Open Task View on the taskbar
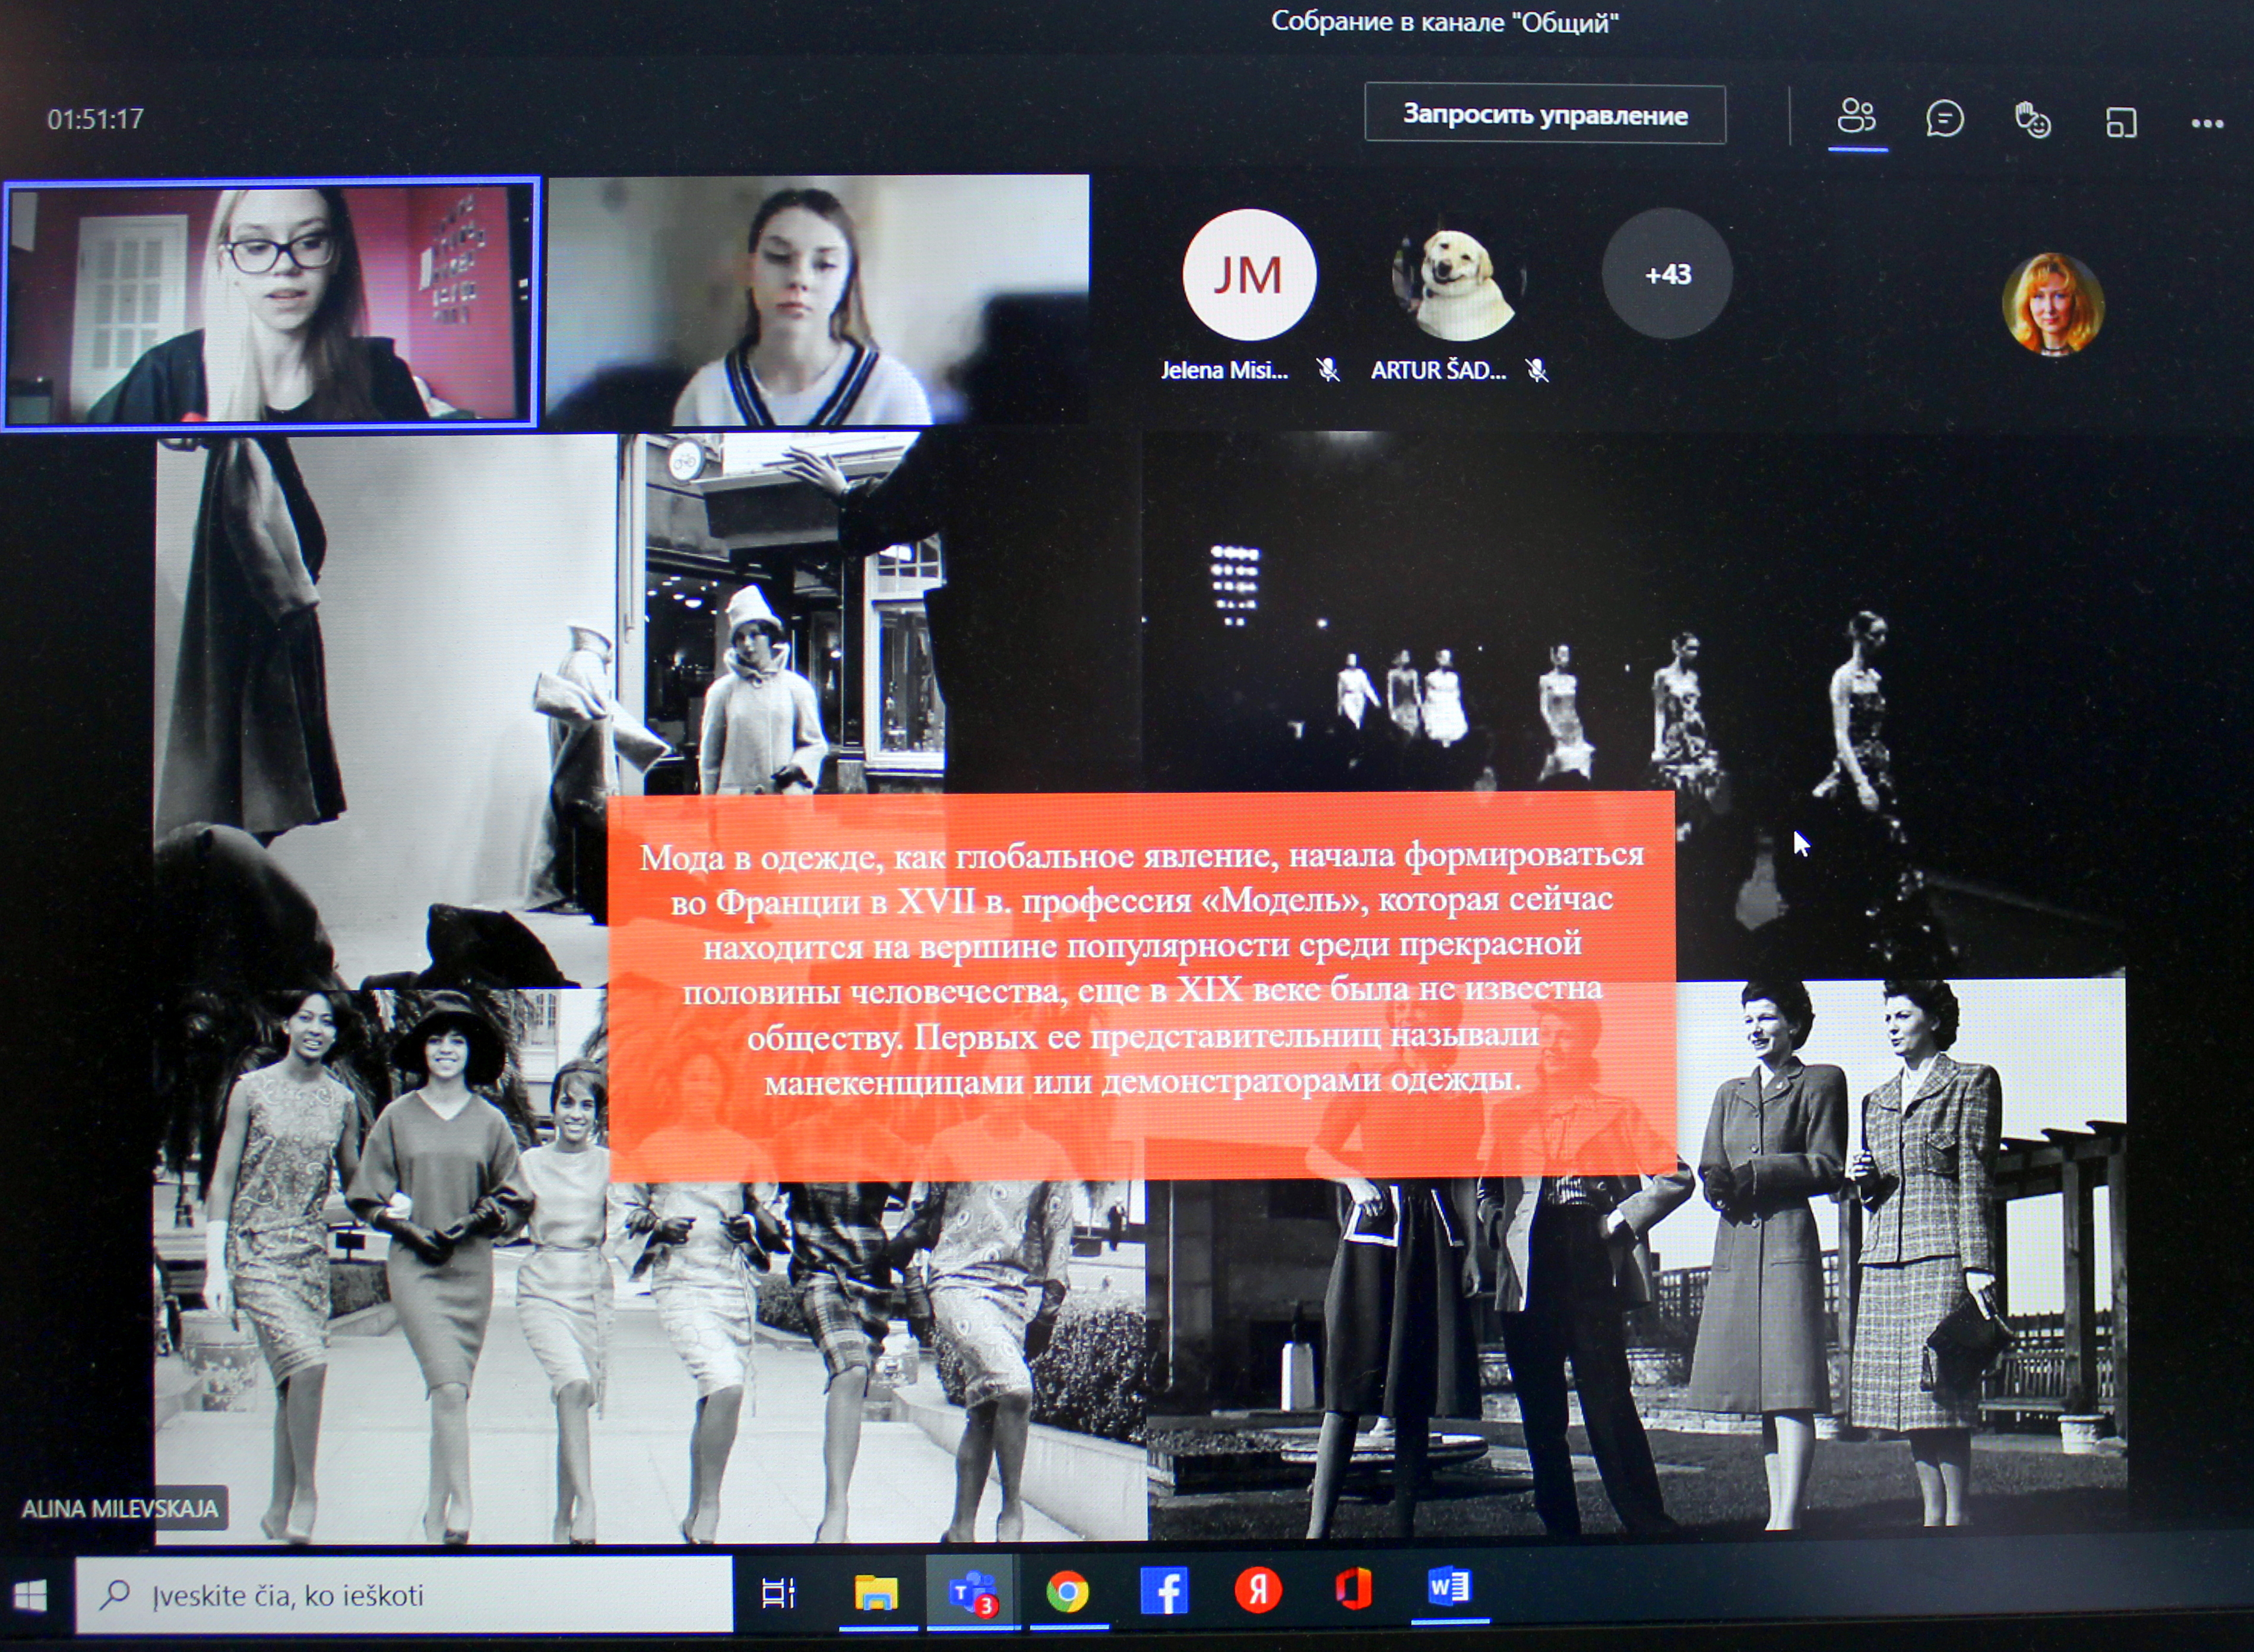2254x1652 pixels. 778,1593
